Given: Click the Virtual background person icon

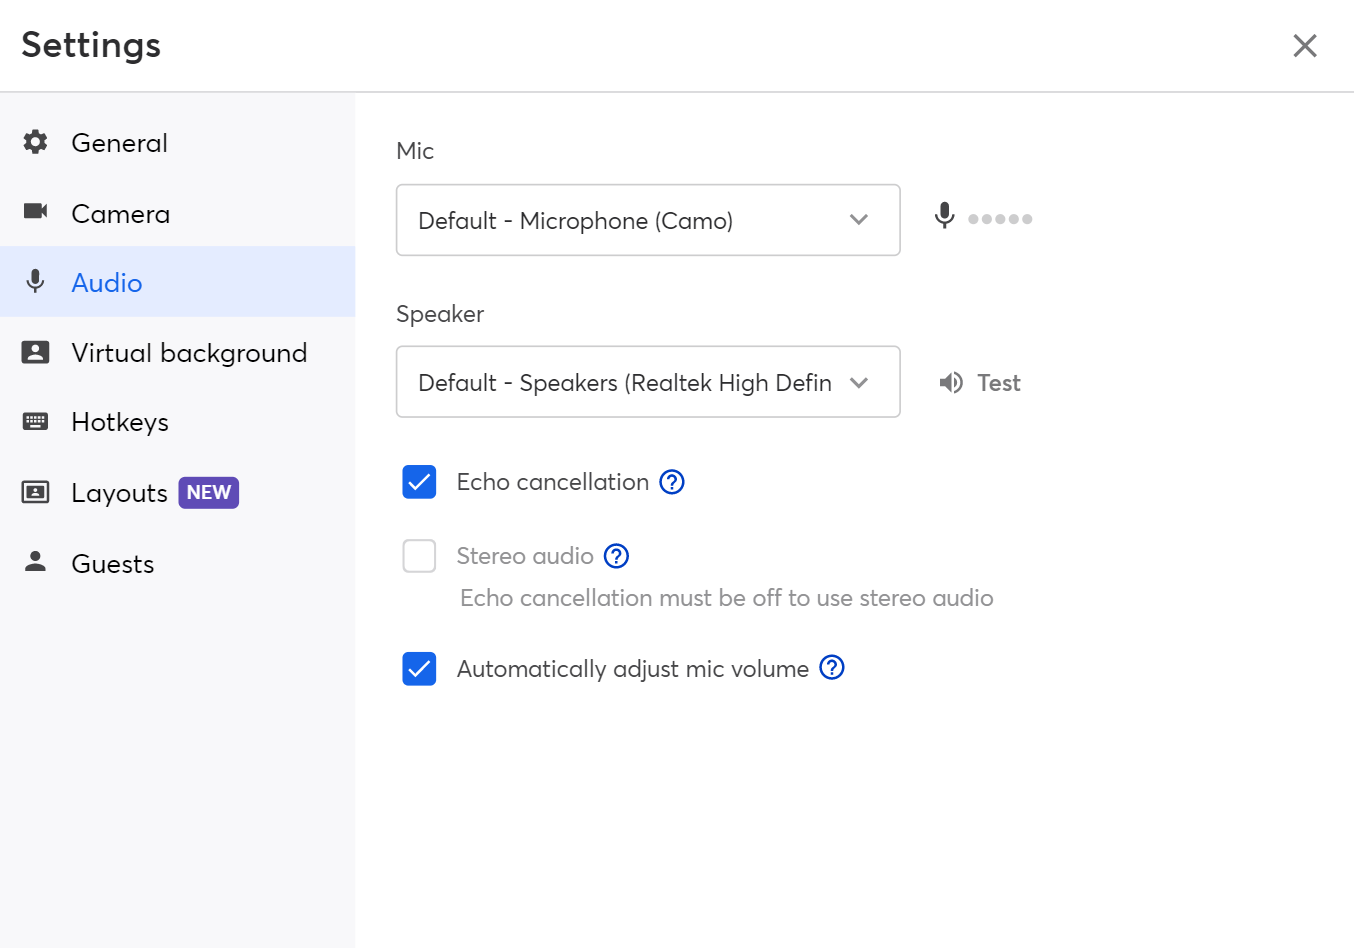Looking at the screenshot, I should click(36, 352).
